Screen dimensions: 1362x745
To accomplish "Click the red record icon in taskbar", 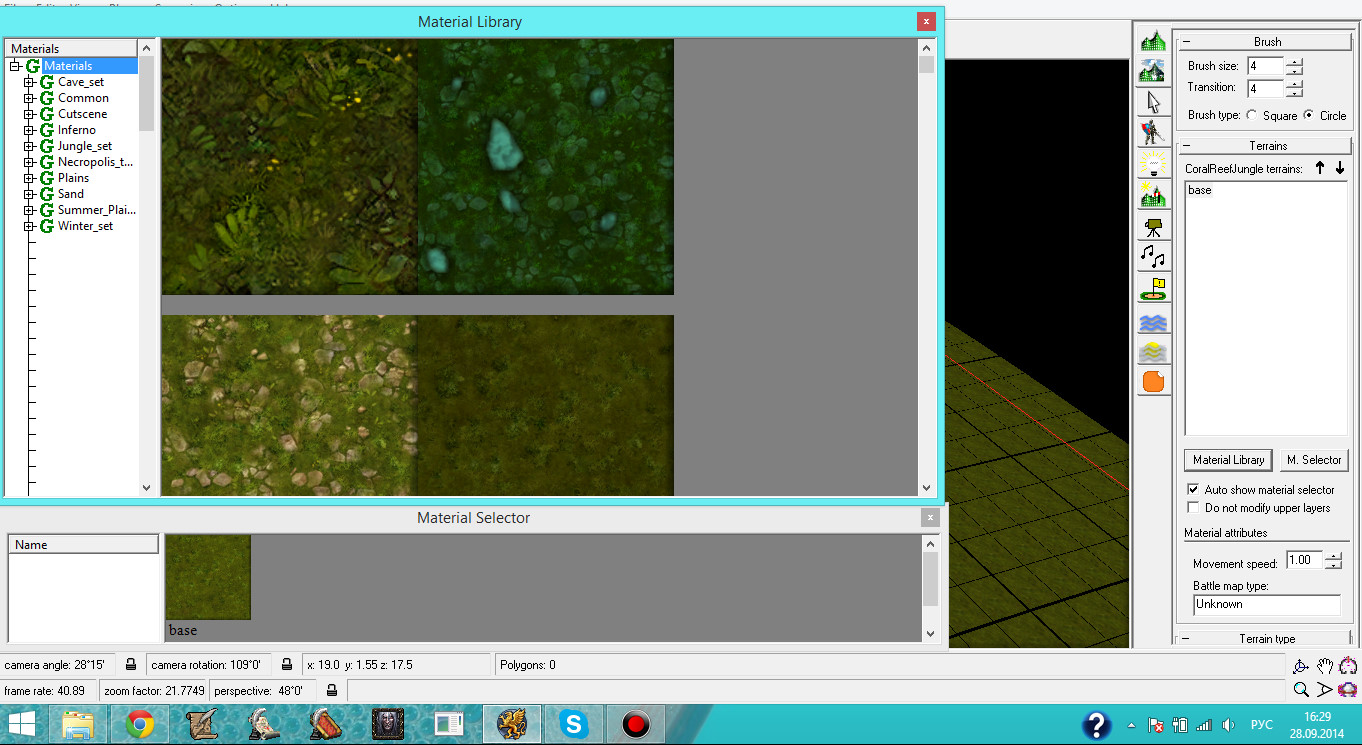I will tap(635, 724).
